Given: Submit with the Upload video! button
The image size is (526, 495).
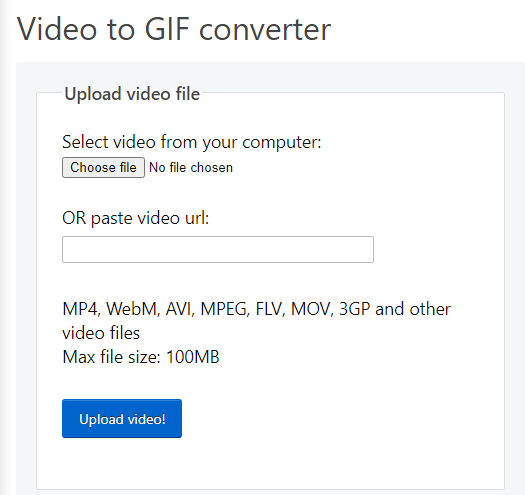Looking at the screenshot, I should pos(122,418).
